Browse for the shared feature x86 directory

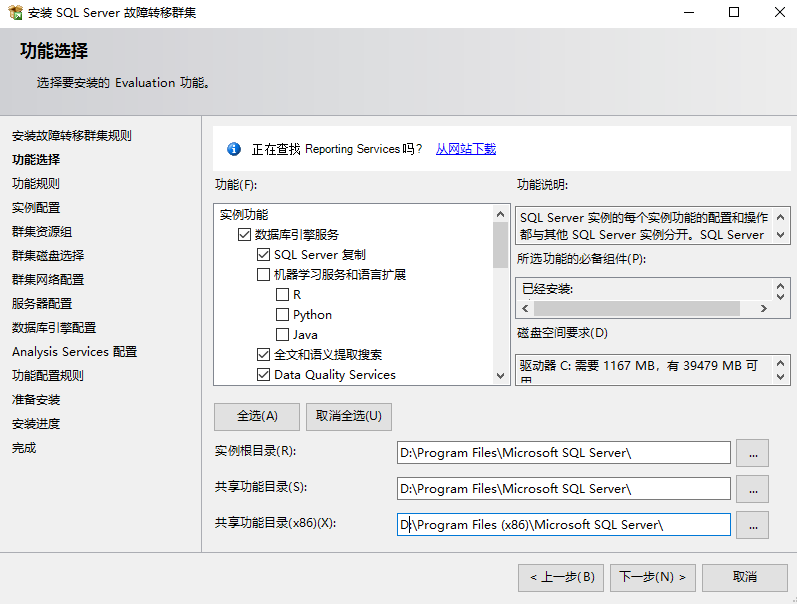click(x=752, y=525)
